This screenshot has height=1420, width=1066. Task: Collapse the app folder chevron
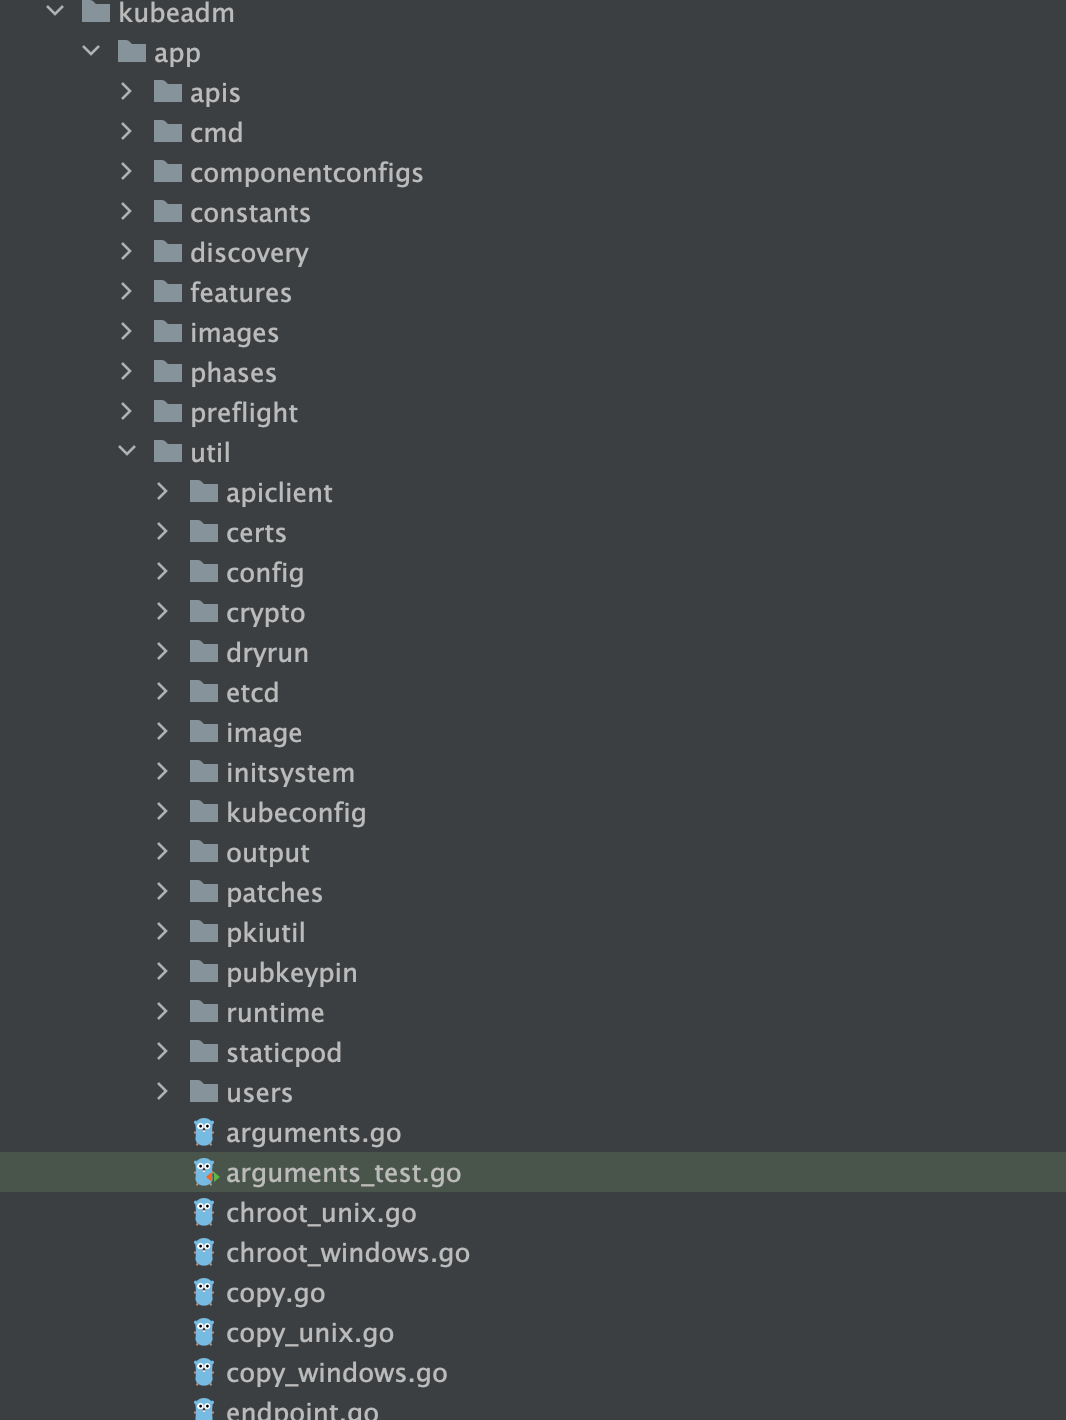tap(91, 51)
